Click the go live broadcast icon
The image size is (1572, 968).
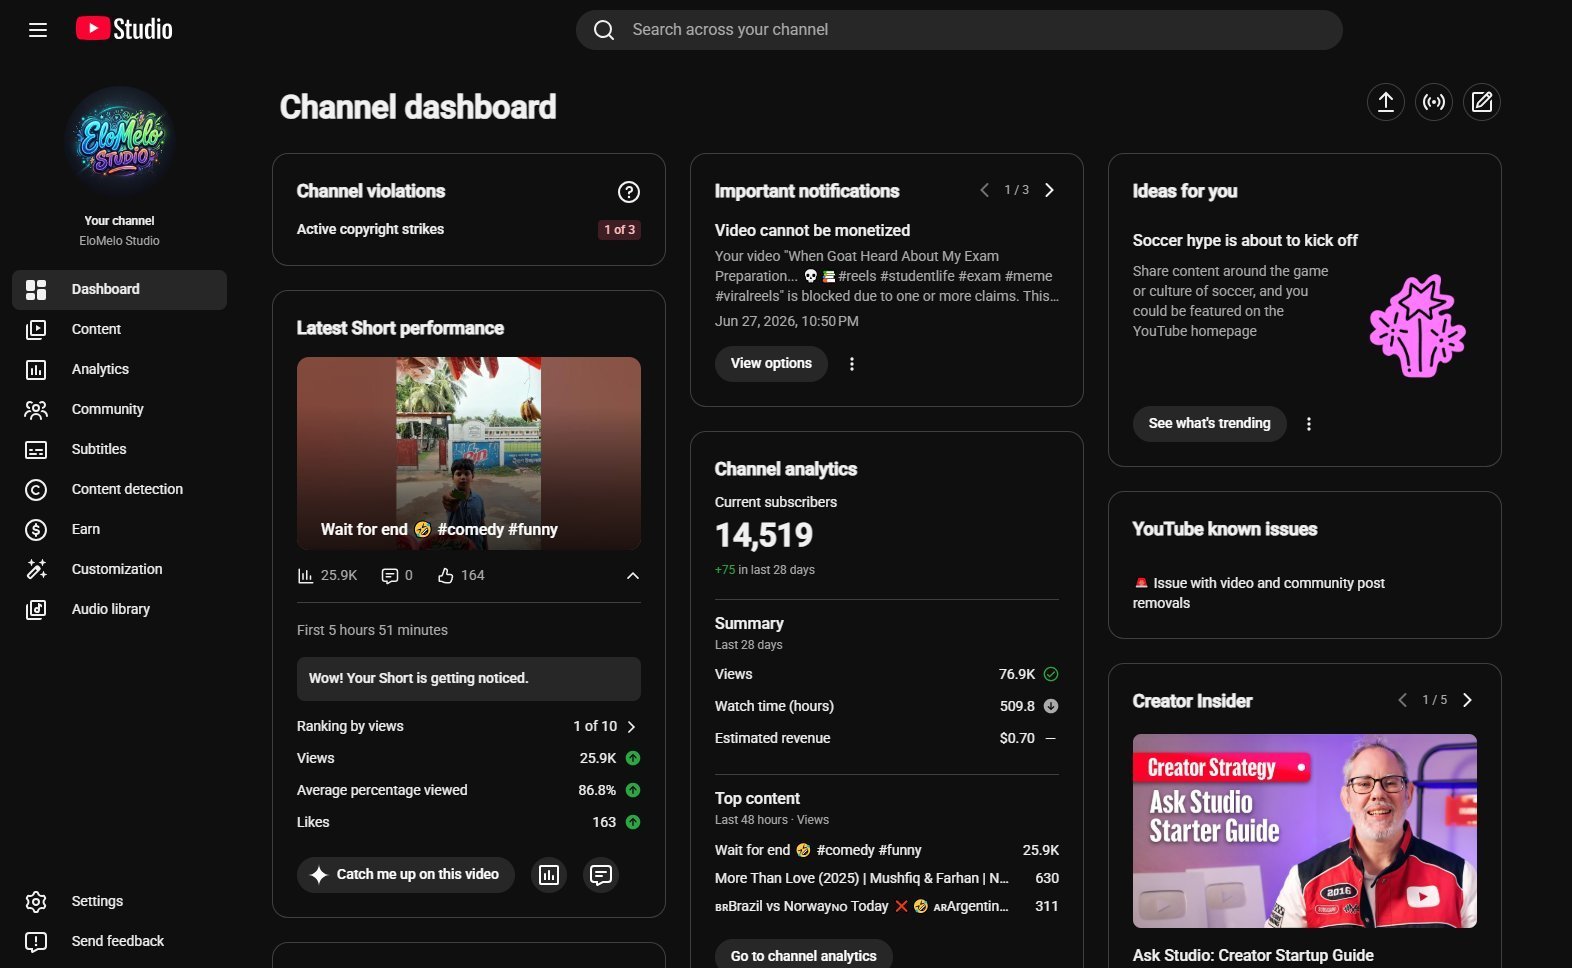[1434, 102]
